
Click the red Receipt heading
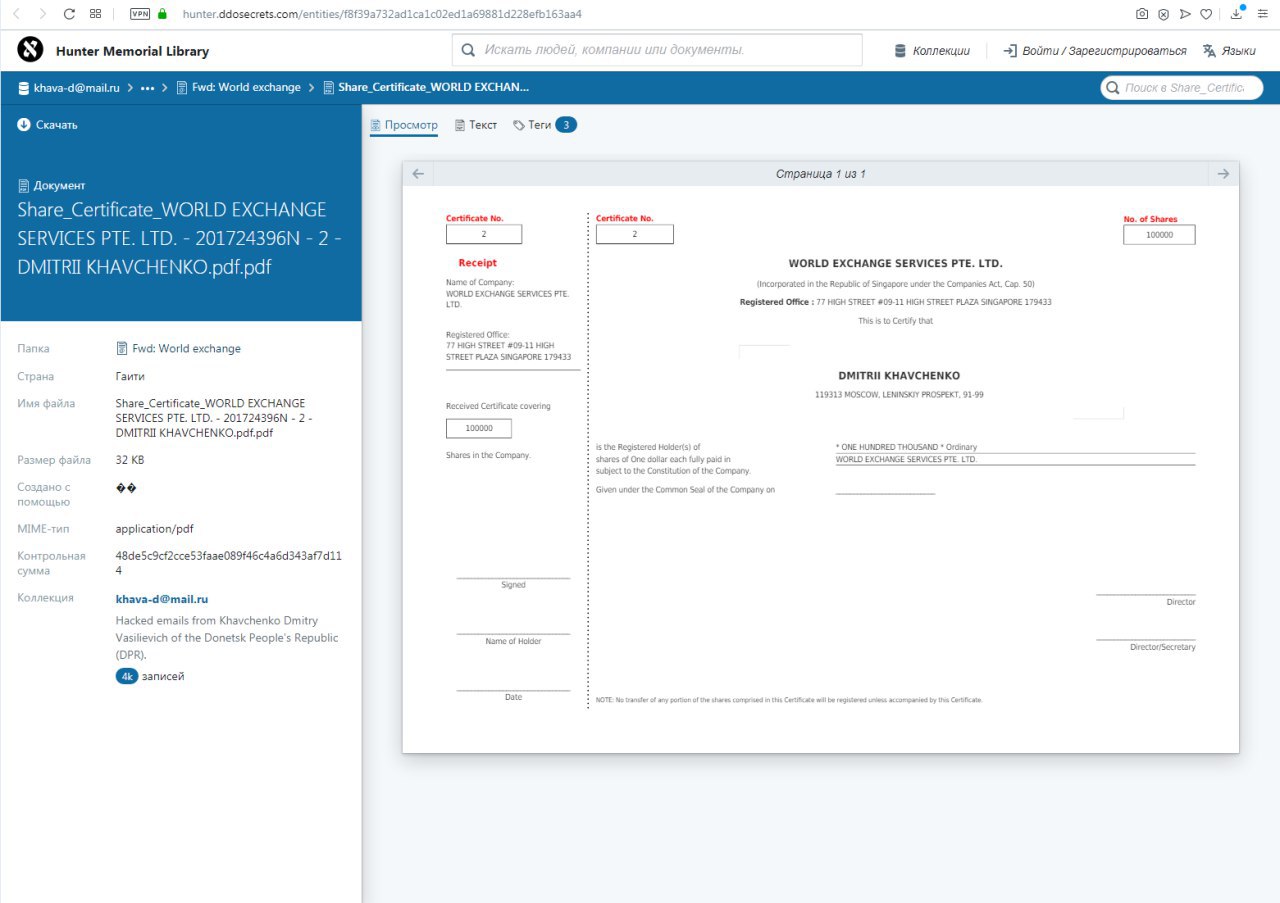(x=478, y=263)
